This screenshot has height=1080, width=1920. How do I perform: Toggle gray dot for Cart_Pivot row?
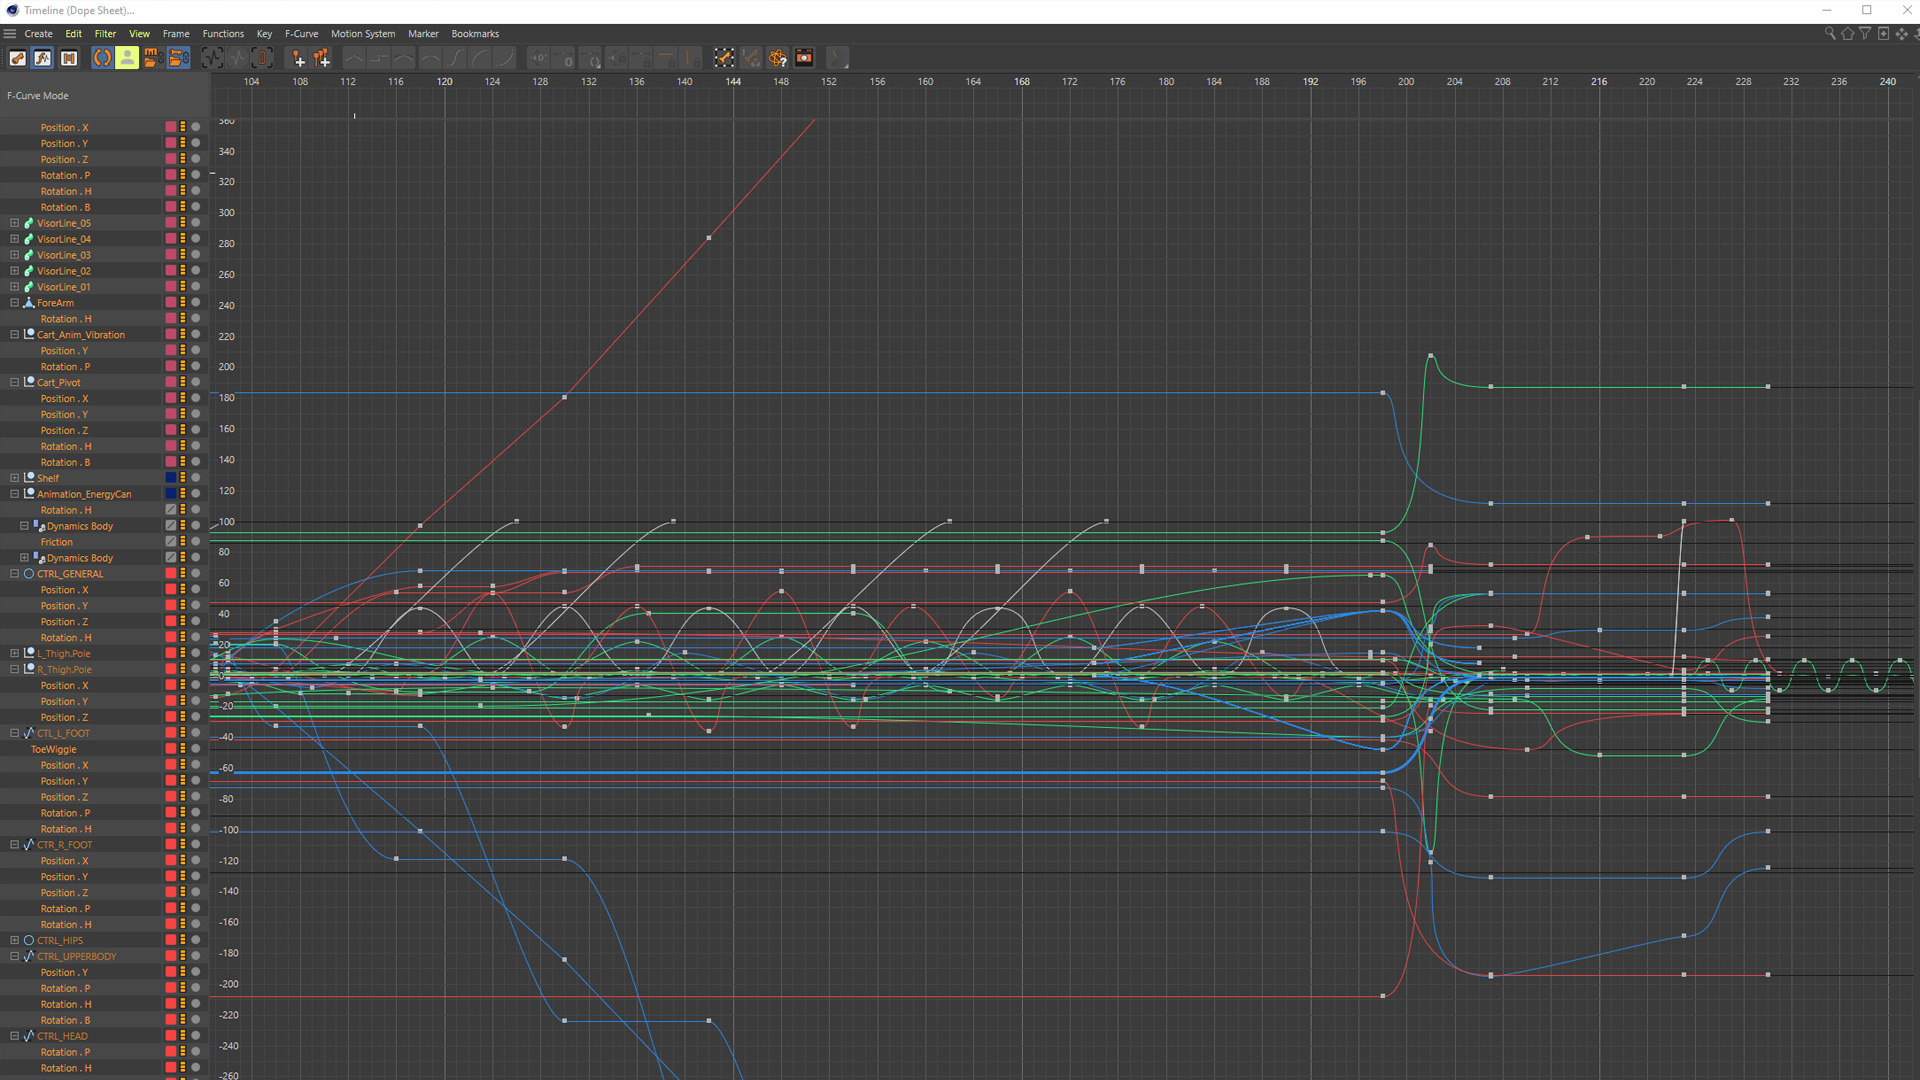[196, 382]
